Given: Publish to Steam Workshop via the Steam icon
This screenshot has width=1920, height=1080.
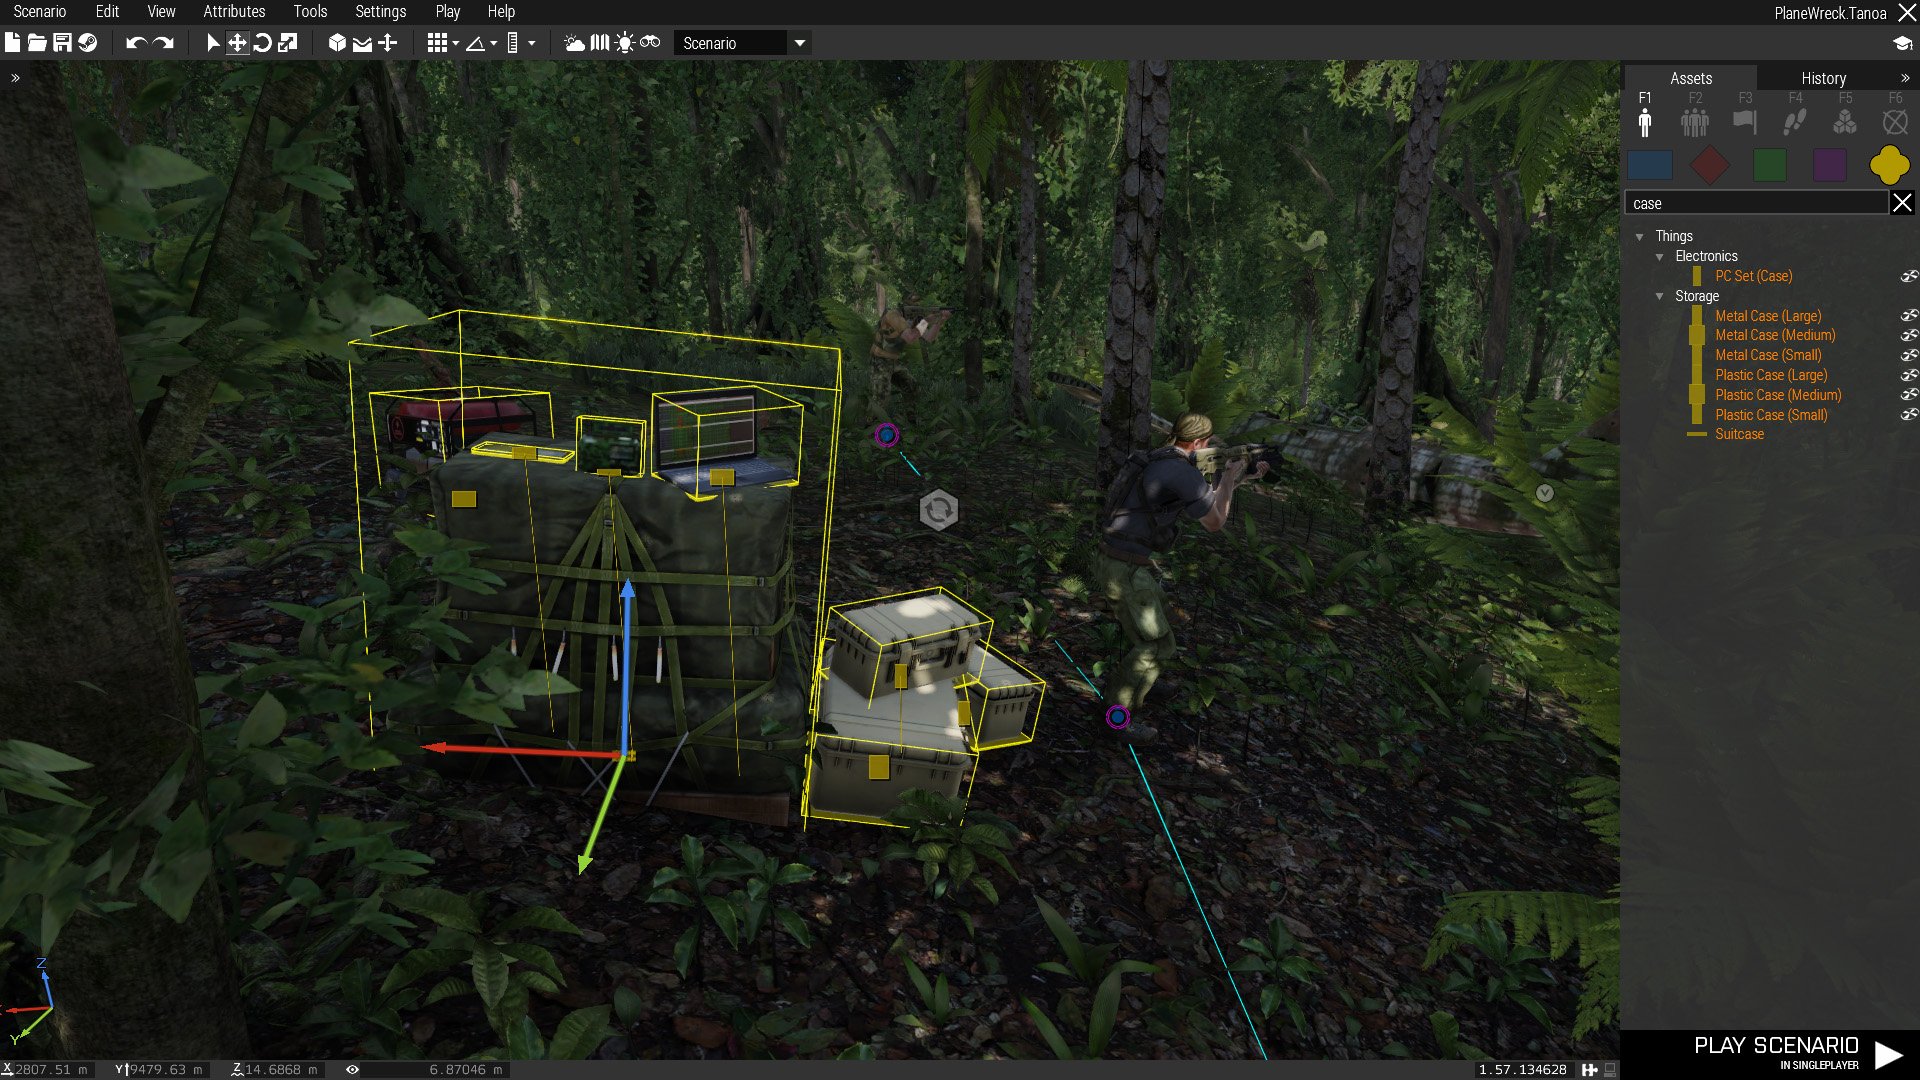Looking at the screenshot, I should coord(88,43).
